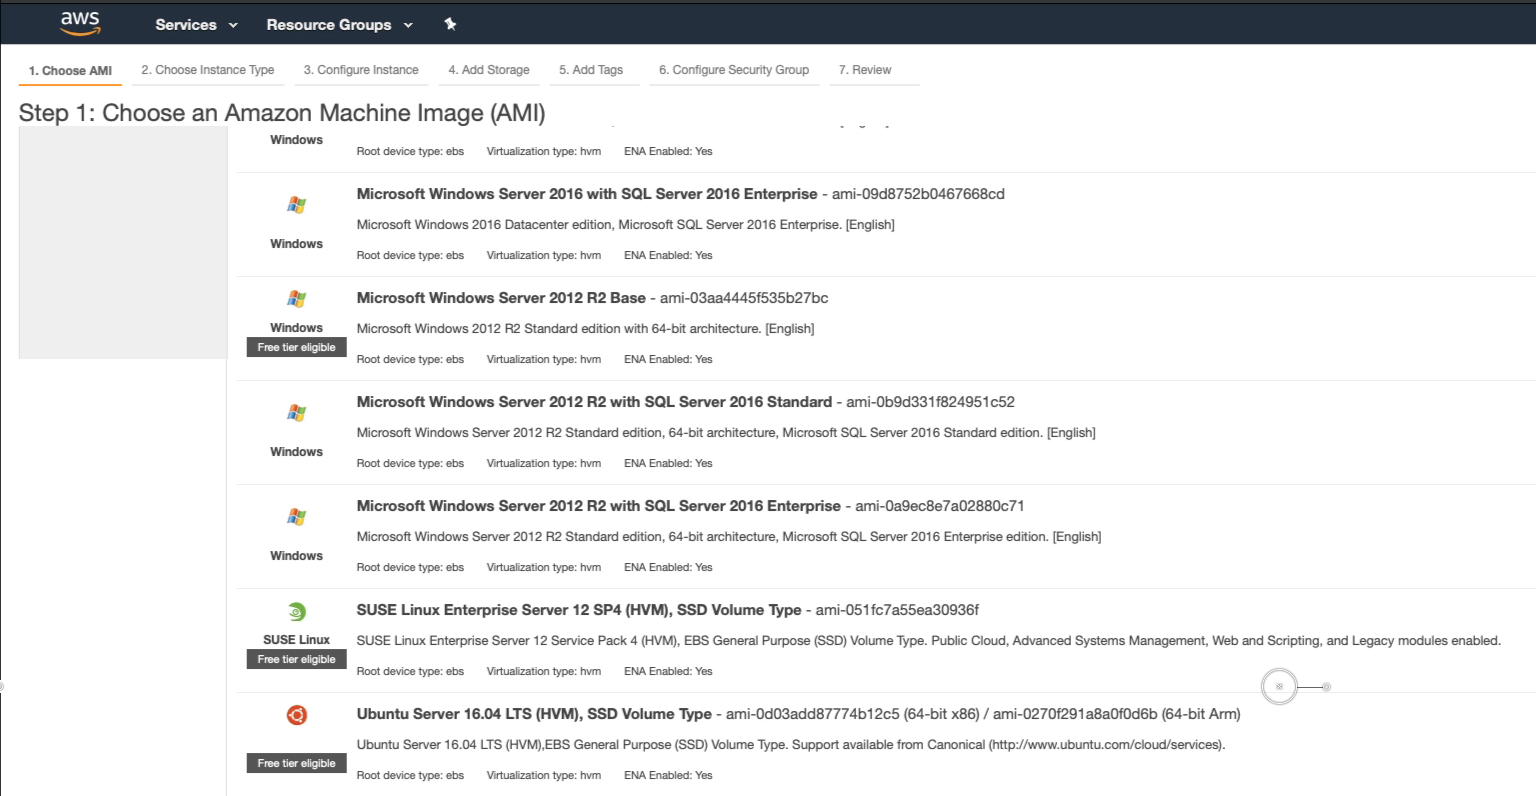This screenshot has height=796, width=1536.
Task: Click Server 2012 R2 SQL Server 2016 Enterprise title
Action: pos(599,506)
